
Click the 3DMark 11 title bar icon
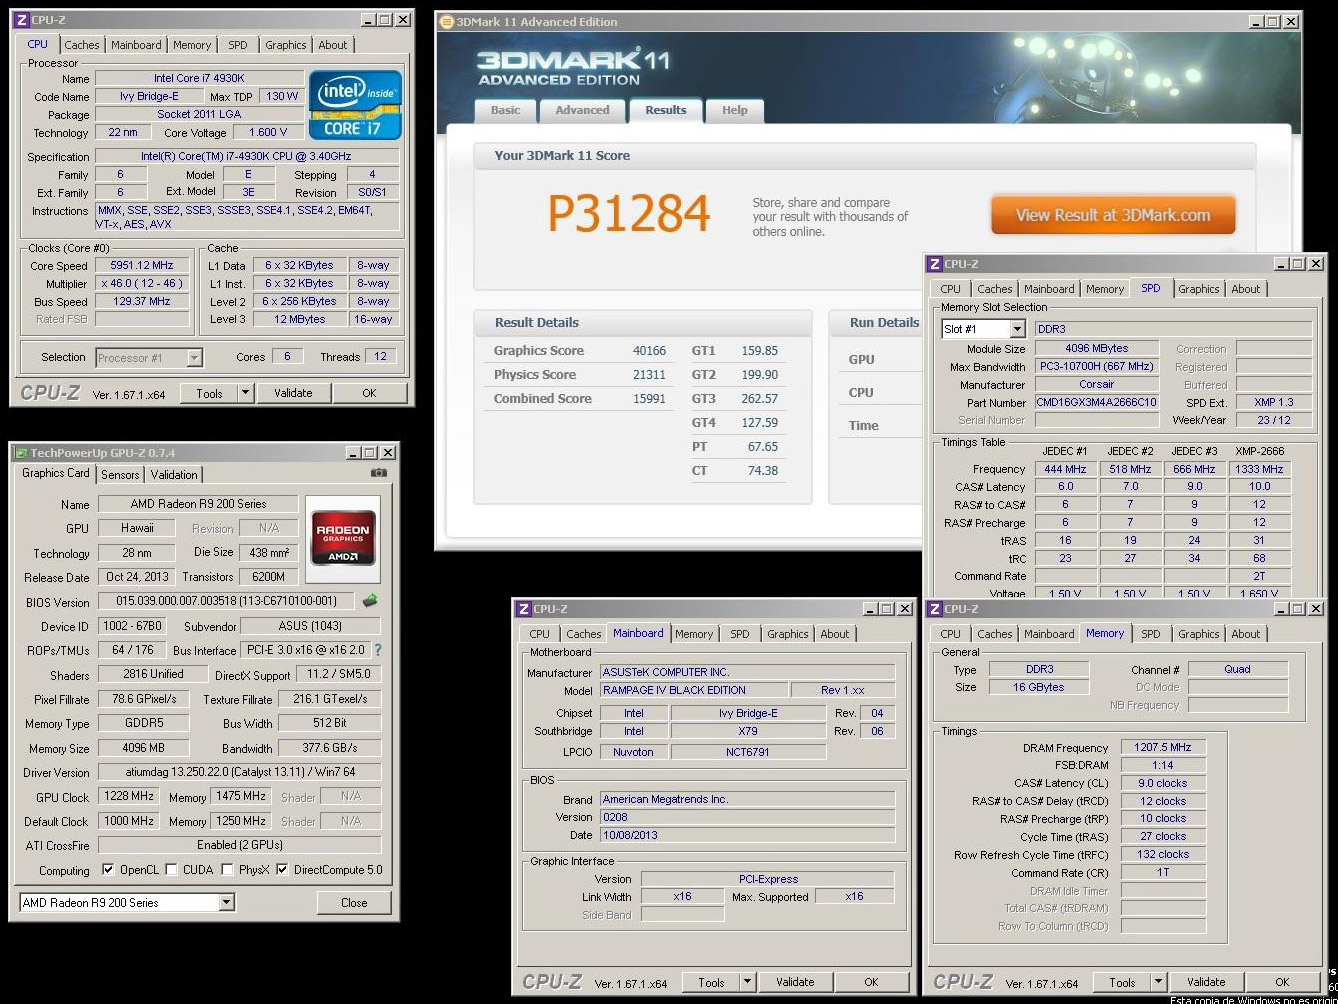pos(446,22)
